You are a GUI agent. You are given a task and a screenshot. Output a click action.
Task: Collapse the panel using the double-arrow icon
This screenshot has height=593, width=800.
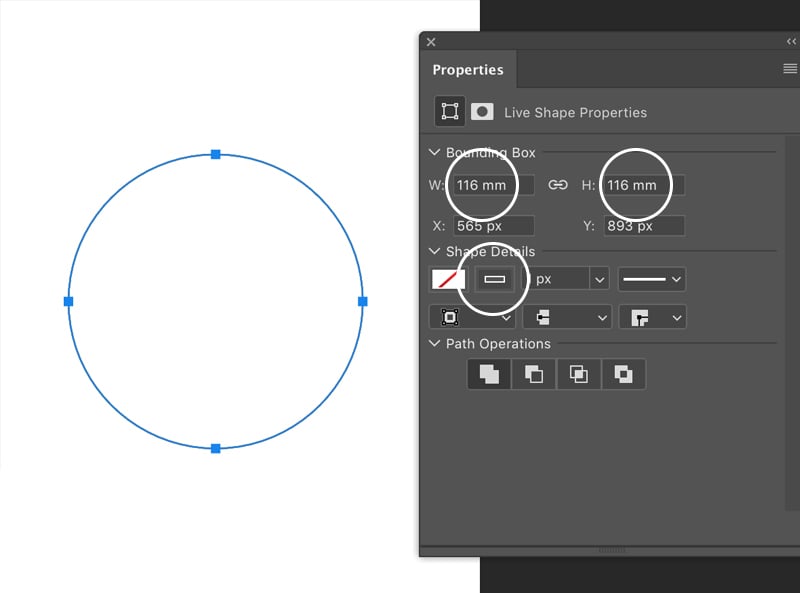click(x=791, y=41)
